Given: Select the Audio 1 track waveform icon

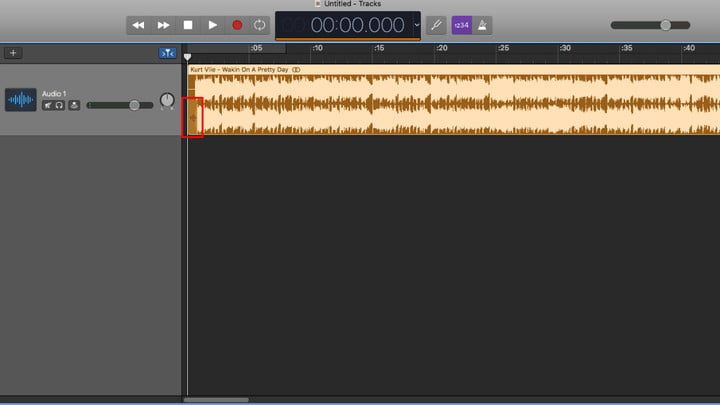Looking at the screenshot, I should click(20, 100).
